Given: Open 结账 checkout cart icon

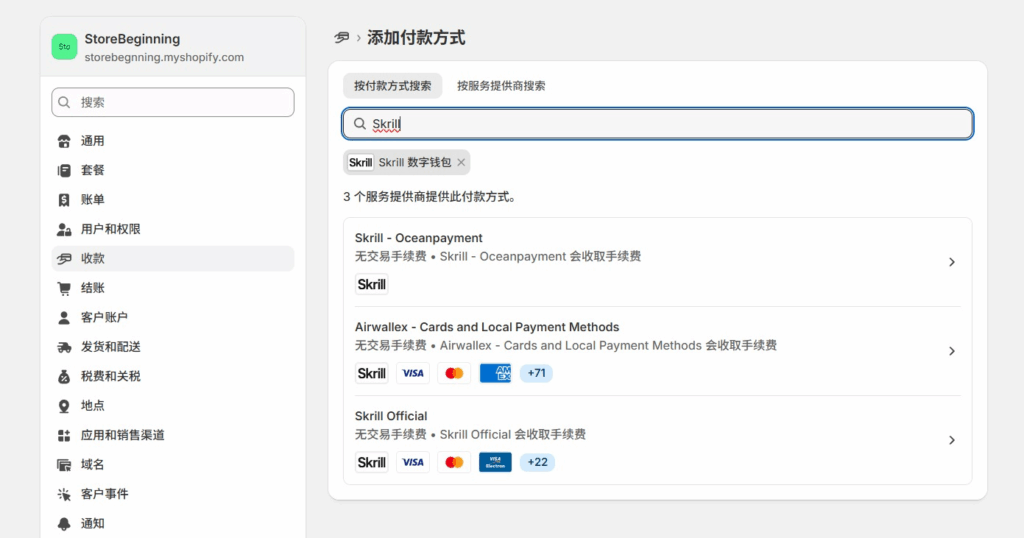Looking at the screenshot, I should (65, 288).
